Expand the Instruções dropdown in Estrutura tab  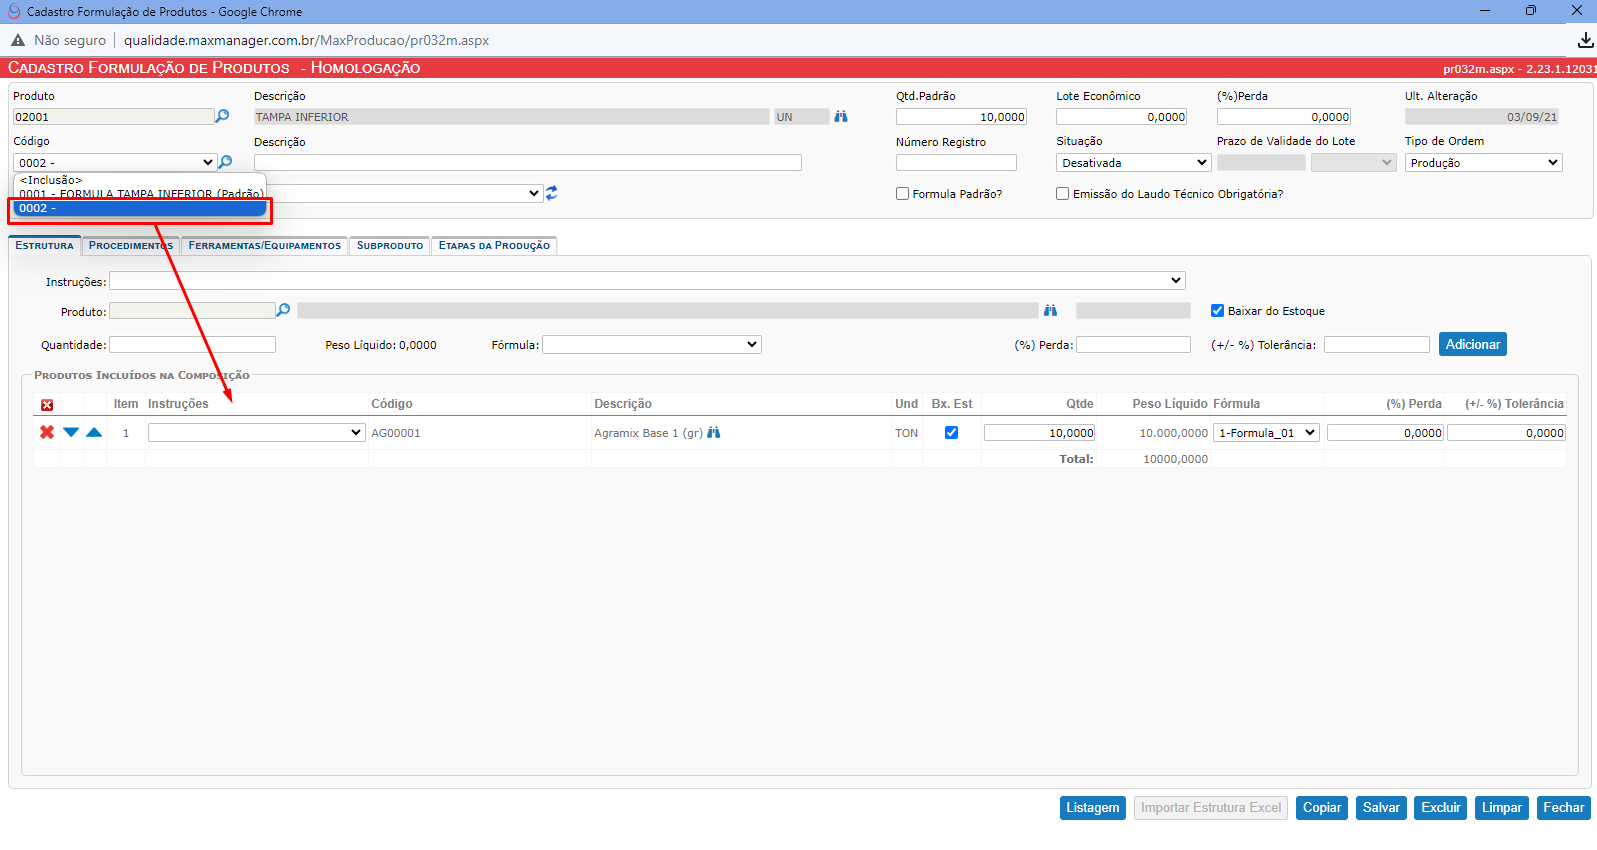(x=647, y=280)
